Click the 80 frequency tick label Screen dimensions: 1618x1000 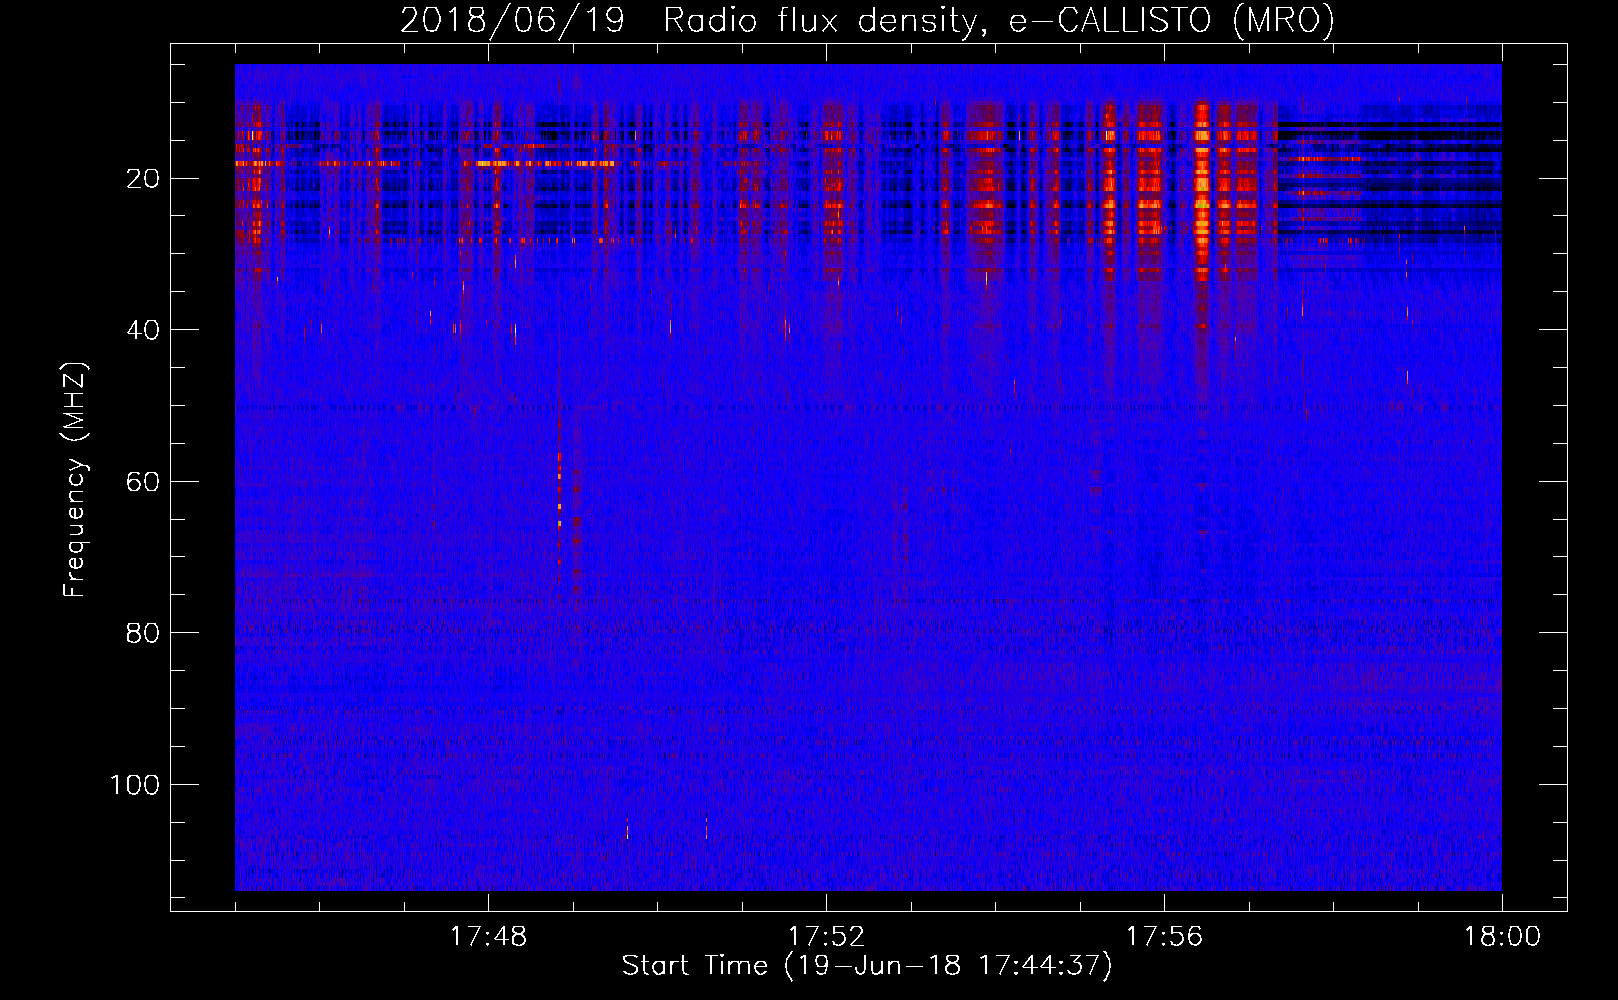tap(144, 633)
